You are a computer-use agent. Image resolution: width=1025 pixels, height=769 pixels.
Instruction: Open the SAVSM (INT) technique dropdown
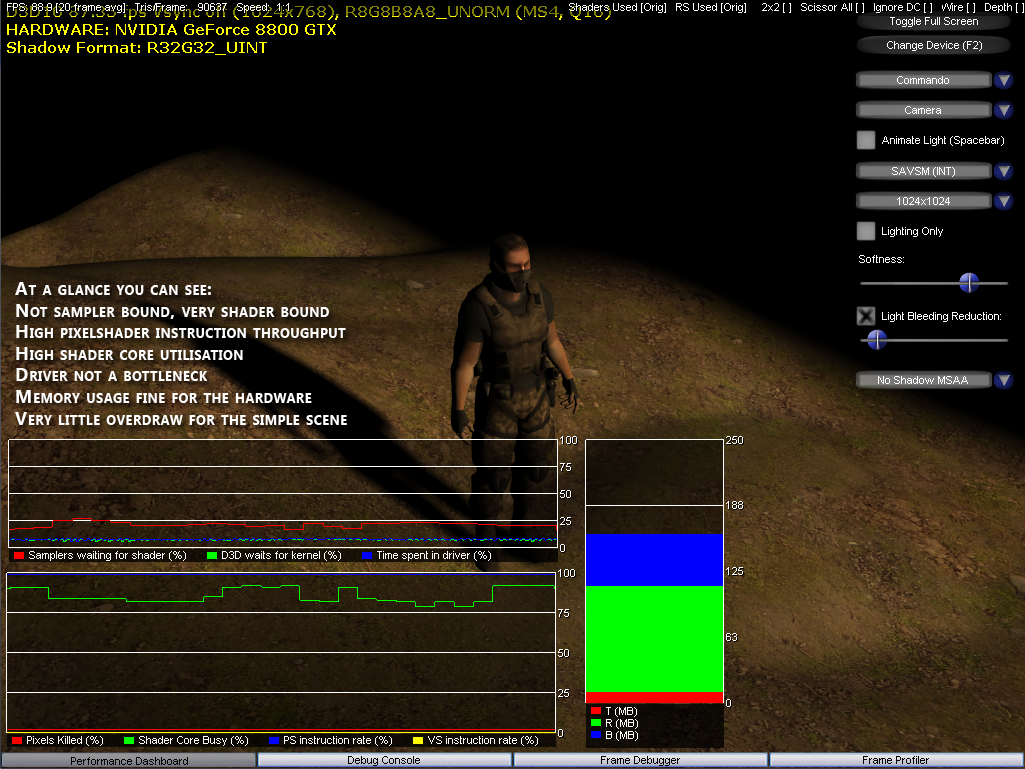pyautogui.click(x=922, y=171)
